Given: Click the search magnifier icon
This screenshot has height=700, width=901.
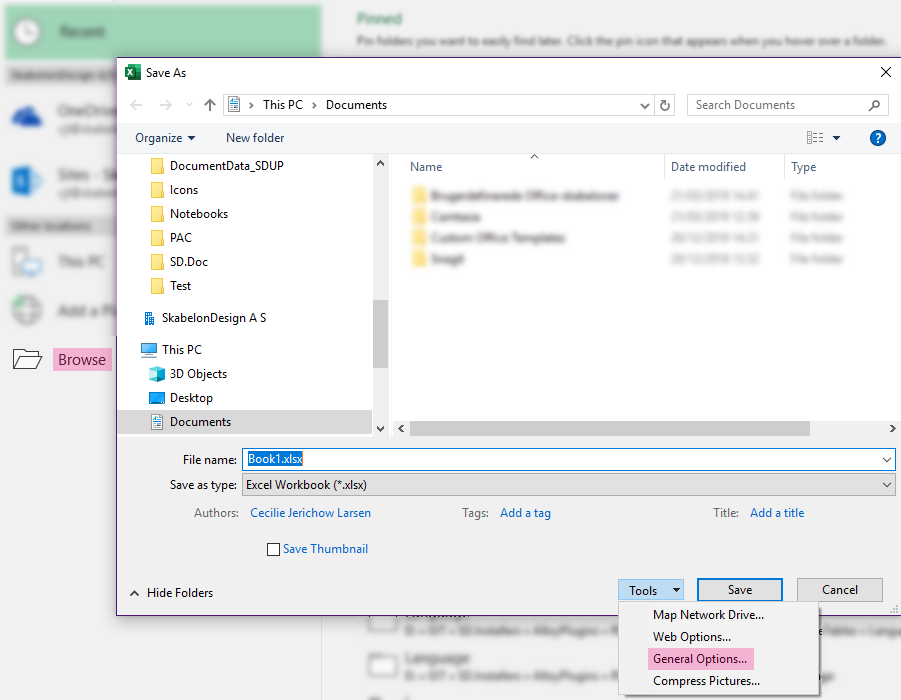Looking at the screenshot, I should pos(874,105).
